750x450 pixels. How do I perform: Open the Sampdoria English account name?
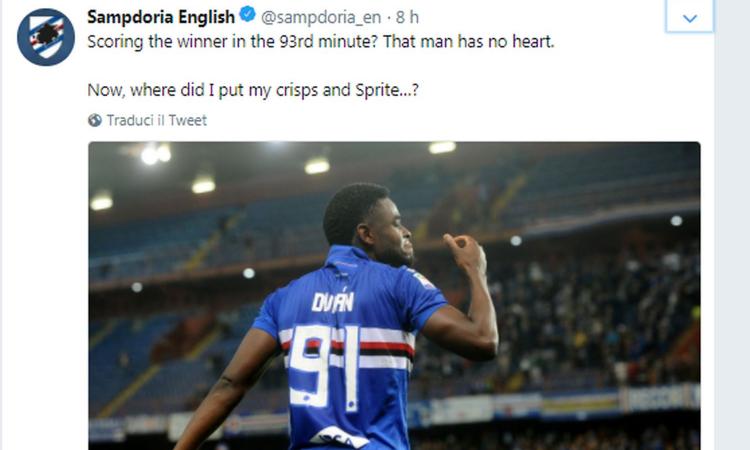tap(161, 17)
